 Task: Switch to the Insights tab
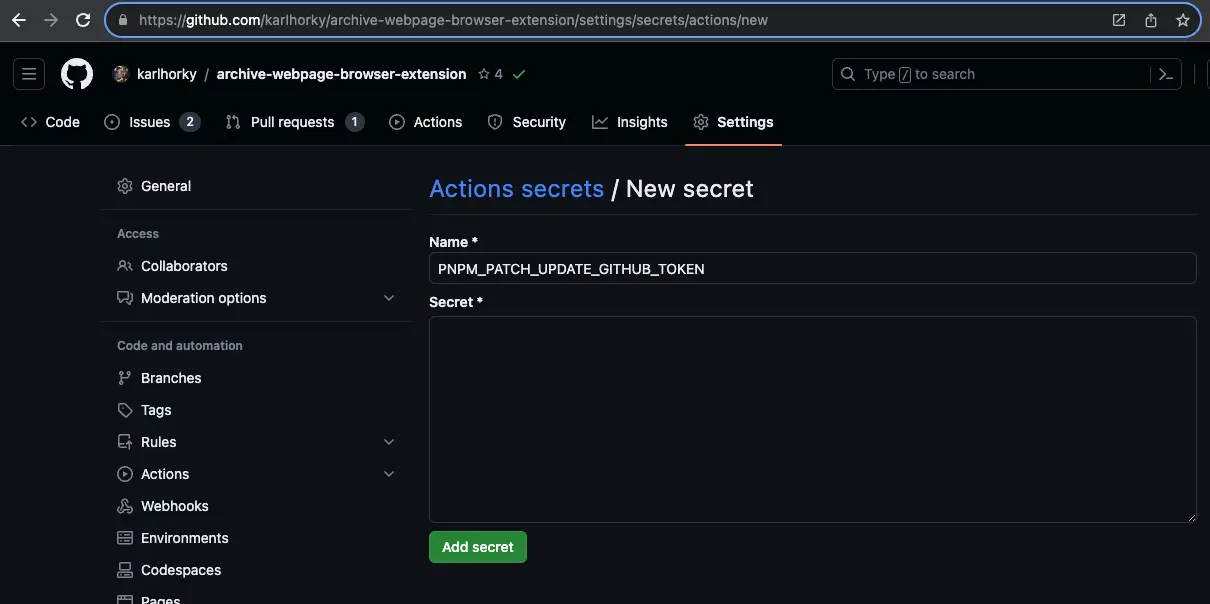(x=629, y=122)
